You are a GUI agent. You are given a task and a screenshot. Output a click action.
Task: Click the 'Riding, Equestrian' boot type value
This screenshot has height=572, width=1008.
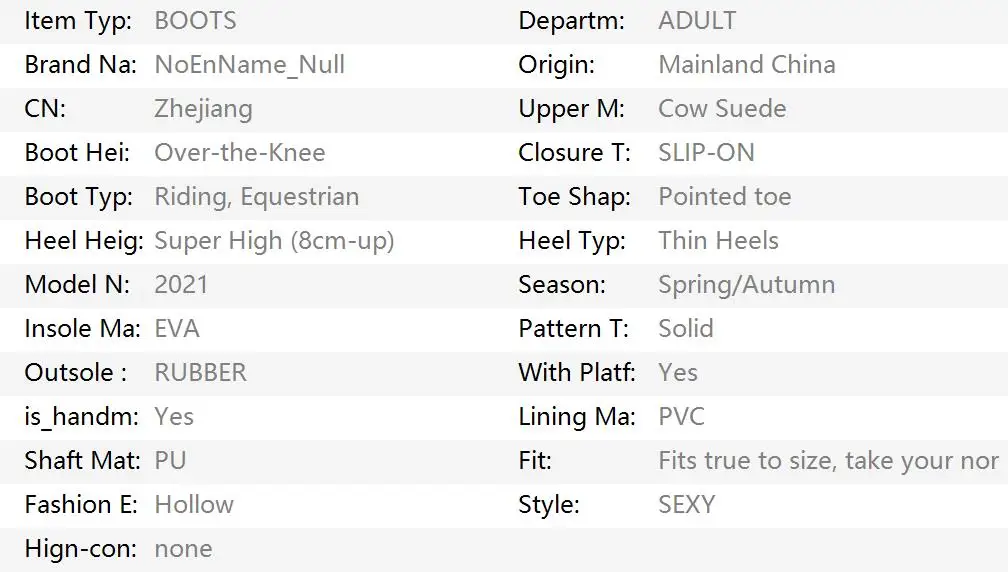(256, 196)
